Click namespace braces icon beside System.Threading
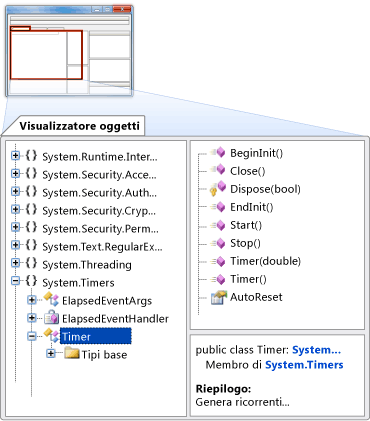The height and width of the screenshot is (421, 370). click(31, 264)
